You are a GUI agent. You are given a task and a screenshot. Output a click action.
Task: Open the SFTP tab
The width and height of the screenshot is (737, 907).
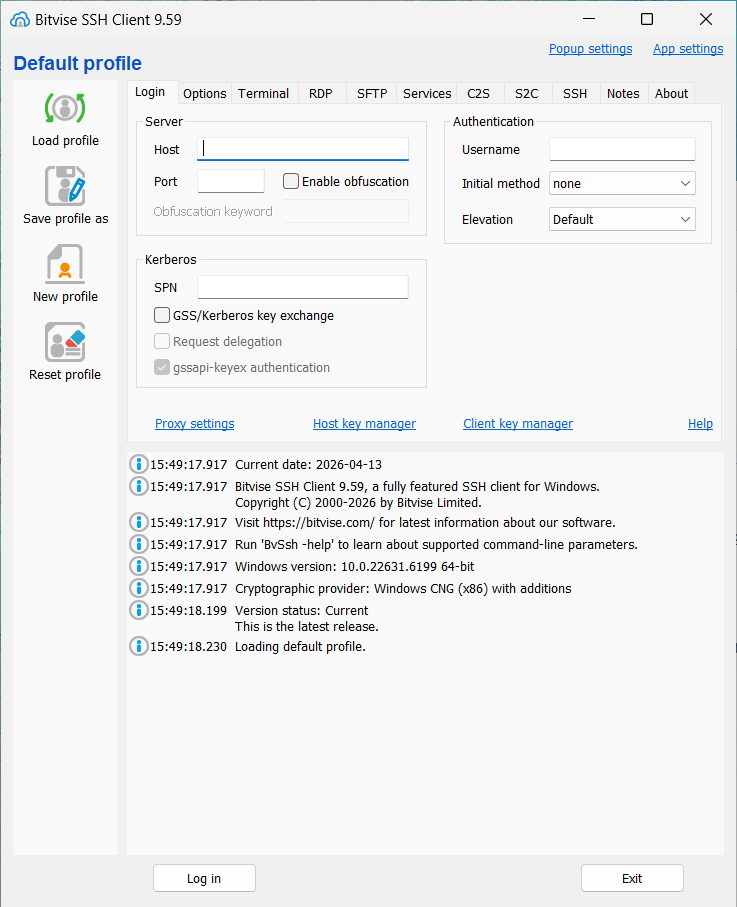(371, 94)
